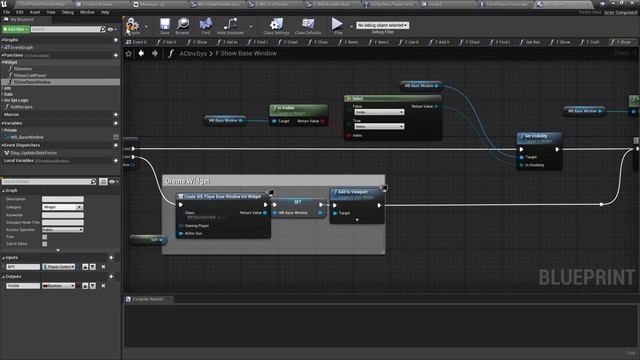The height and width of the screenshot is (360, 640).
Task: Toggle visibility eye of WB_BaseWindow variable
Action: tap(116, 137)
